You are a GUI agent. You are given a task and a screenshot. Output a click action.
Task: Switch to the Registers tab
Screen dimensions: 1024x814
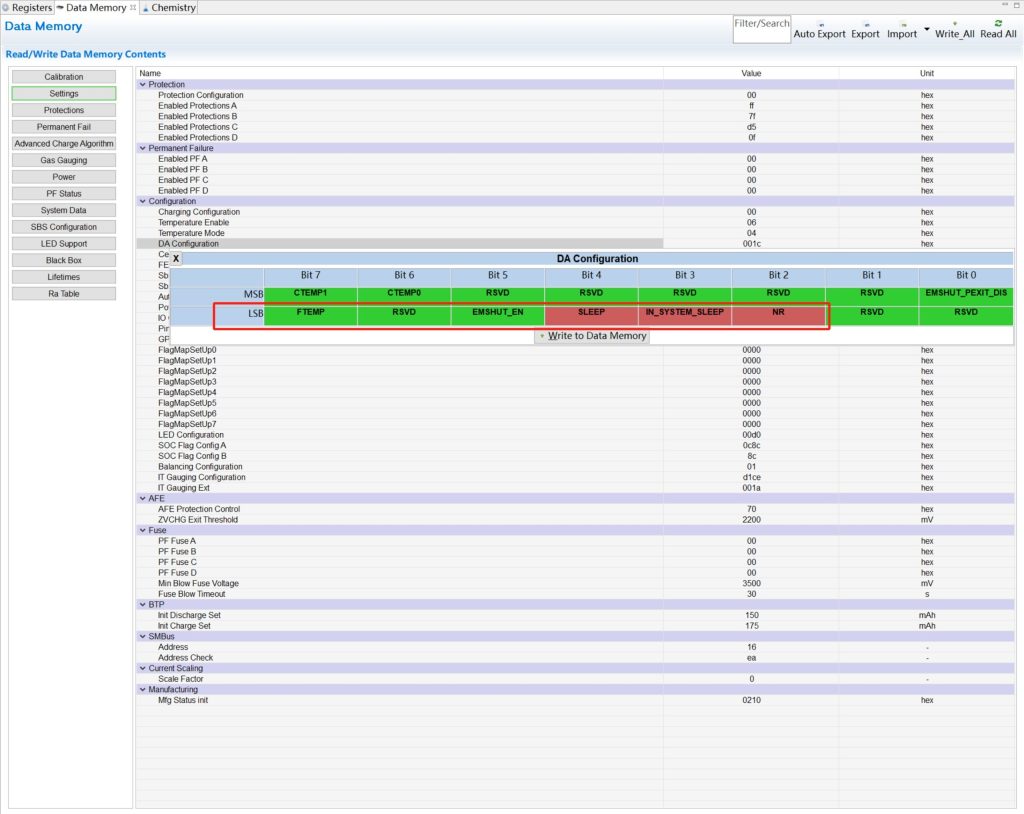pos(31,8)
